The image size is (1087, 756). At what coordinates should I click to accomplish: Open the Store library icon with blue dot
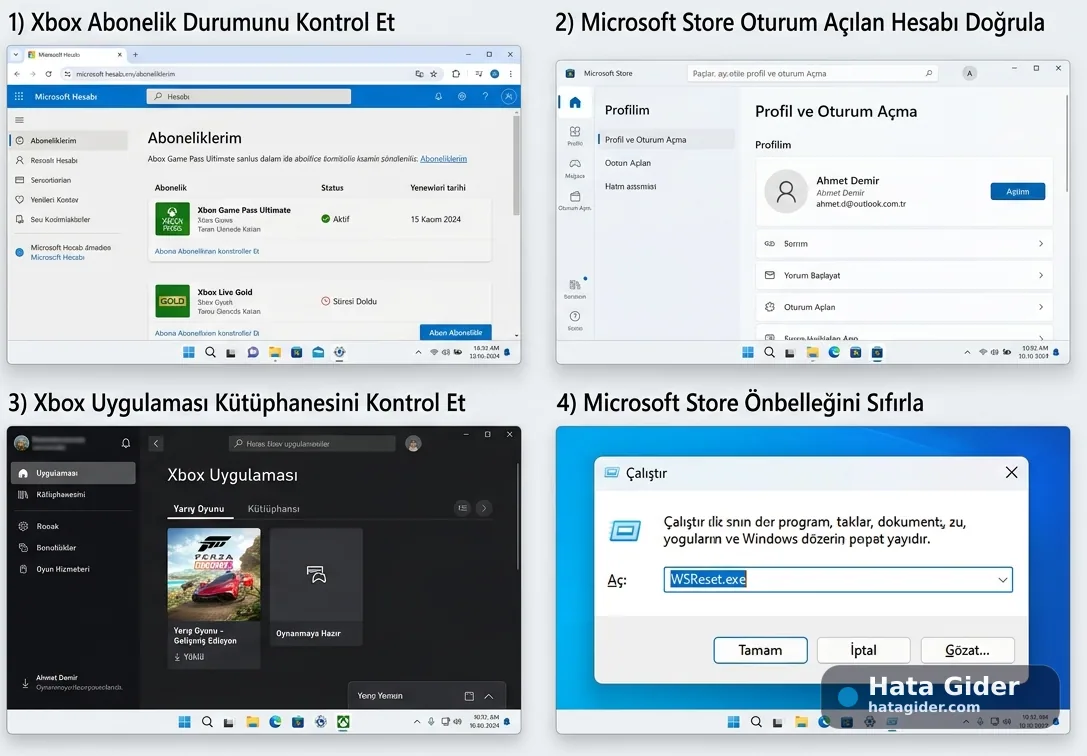(x=575, y=285)
